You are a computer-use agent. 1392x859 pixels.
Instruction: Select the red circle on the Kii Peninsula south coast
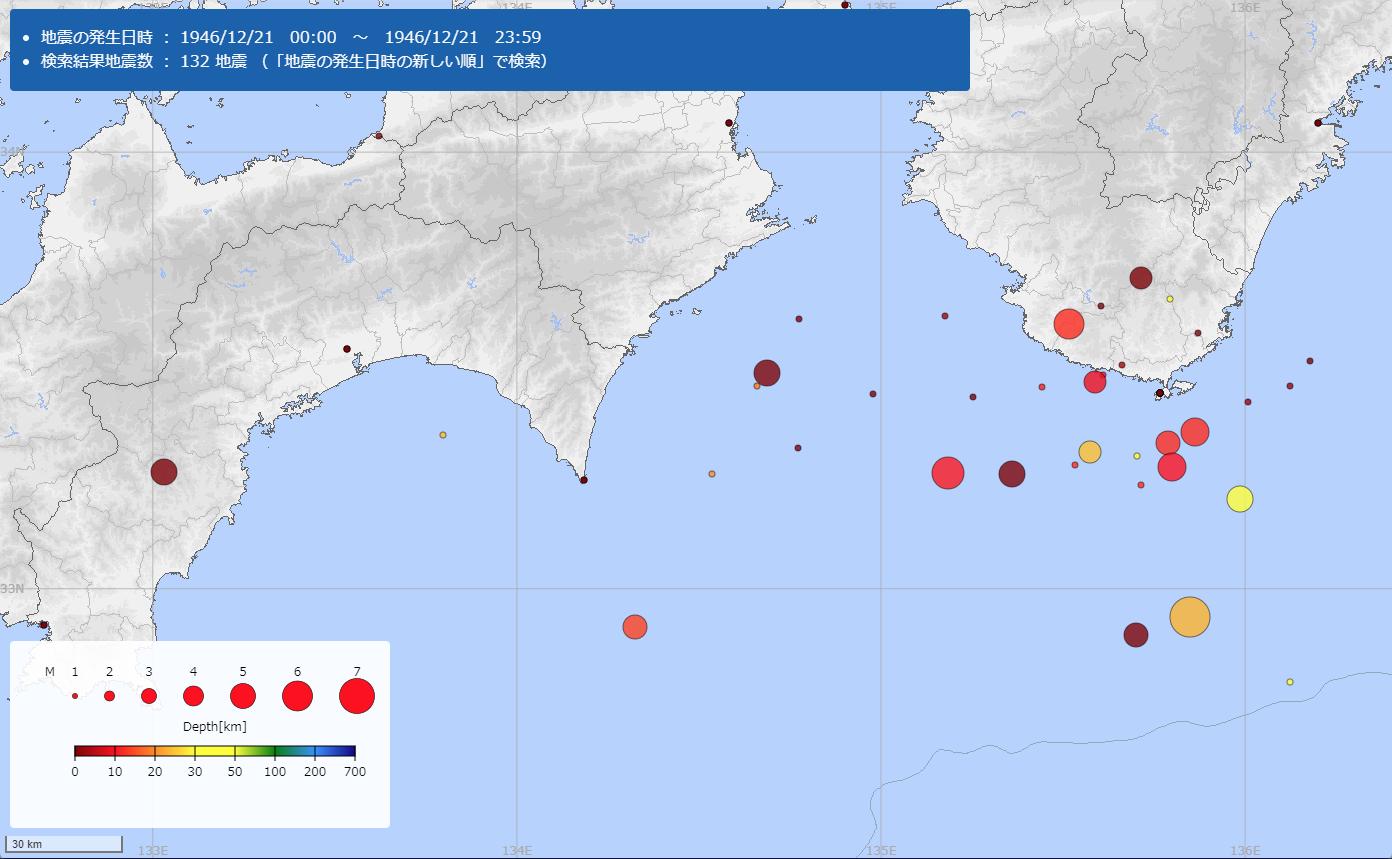click(x=1095, y=381)
